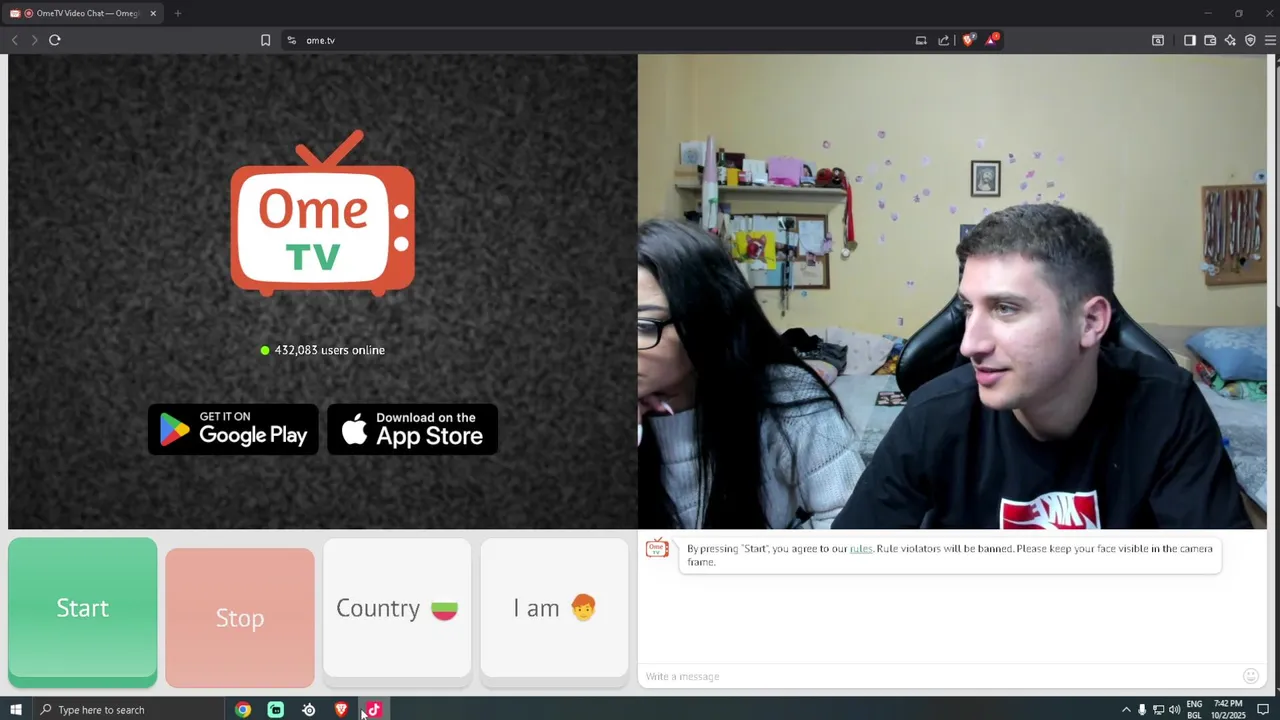Open Brave VPN shield icon
The width and height of the screenshot is (1280, 720).
tap(1250, 40)
